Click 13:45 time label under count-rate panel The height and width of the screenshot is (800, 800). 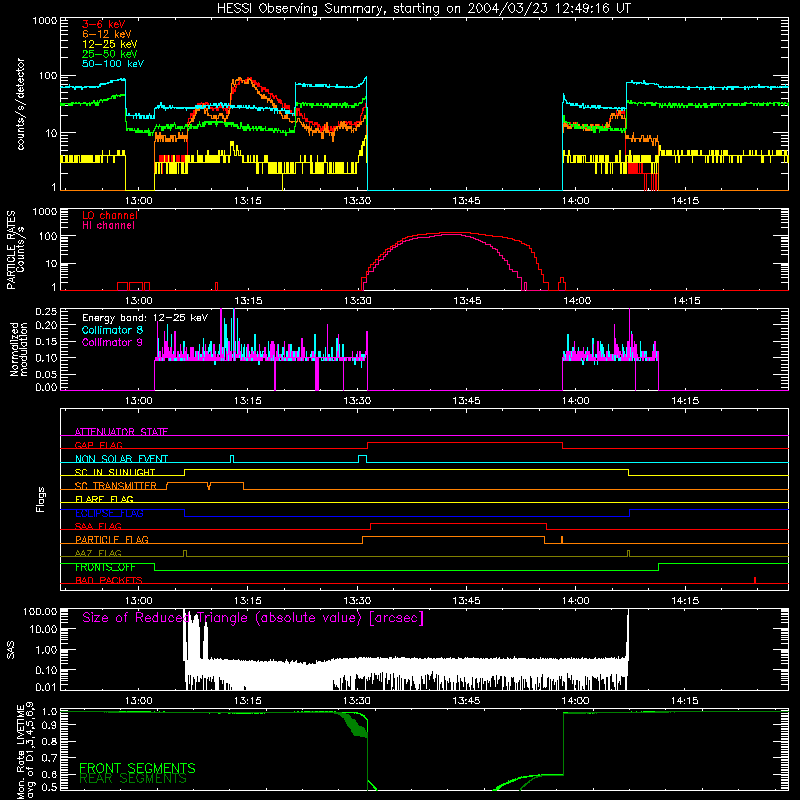pos(466,201)
